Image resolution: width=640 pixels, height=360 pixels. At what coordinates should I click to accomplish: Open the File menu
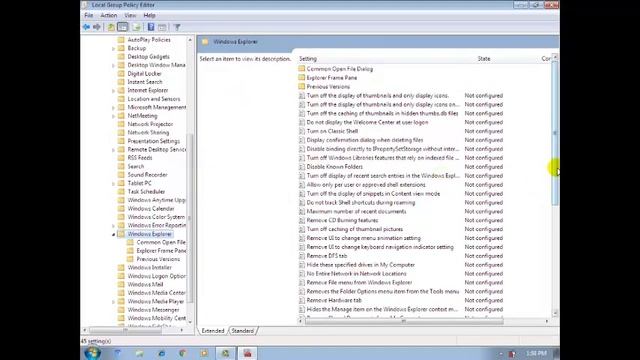coord(89,15)
